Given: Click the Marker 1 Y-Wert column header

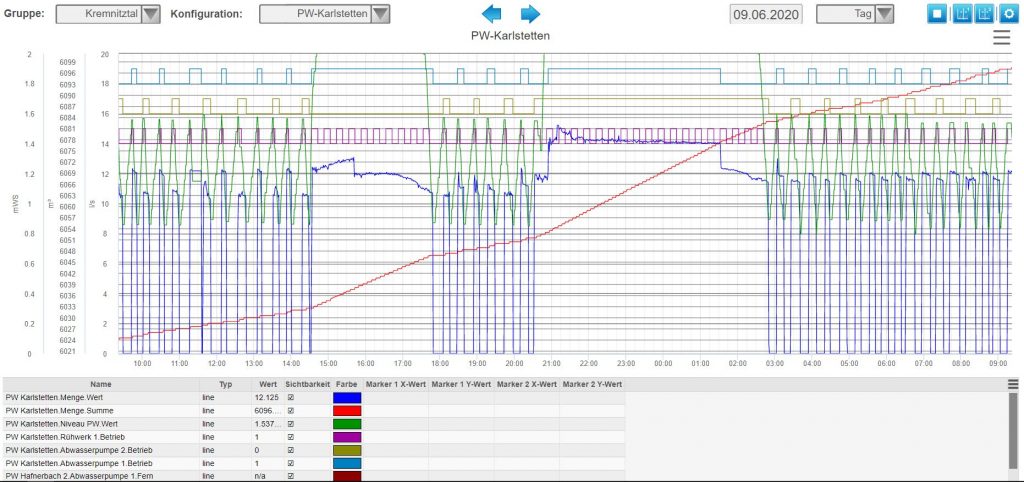Looking at the screenshot, I should point(461,385).
